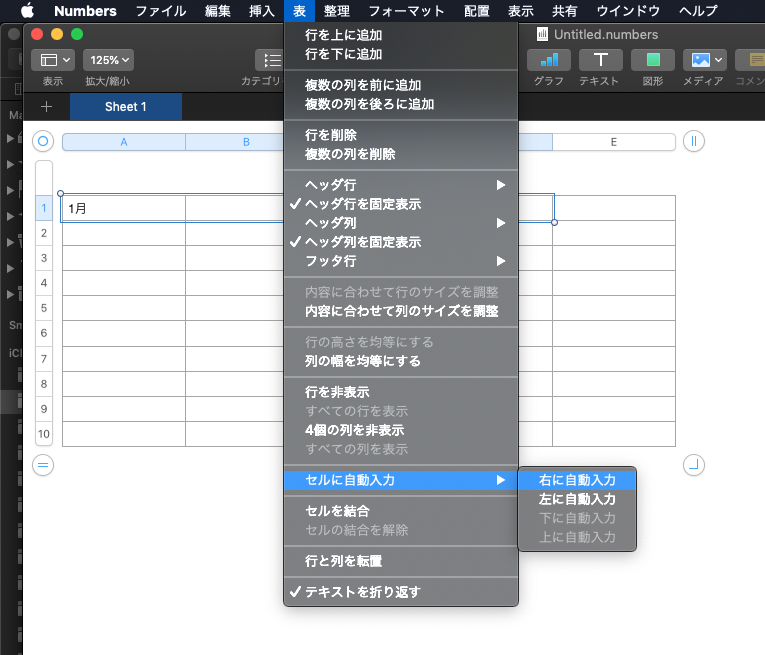This screenshot has height=655, width=765.
Task: Switch to the Sheet 1 tab
Action: [x=126, y=106]
